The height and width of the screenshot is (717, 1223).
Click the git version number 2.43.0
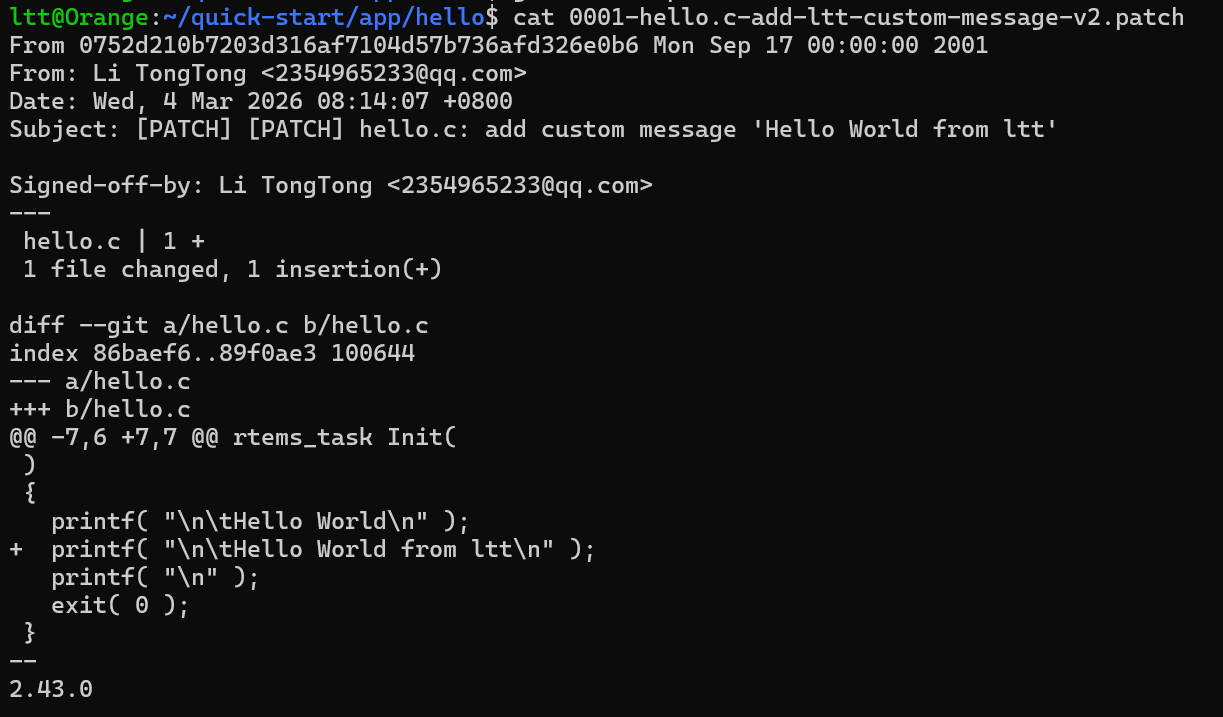(x=51, y=689)
